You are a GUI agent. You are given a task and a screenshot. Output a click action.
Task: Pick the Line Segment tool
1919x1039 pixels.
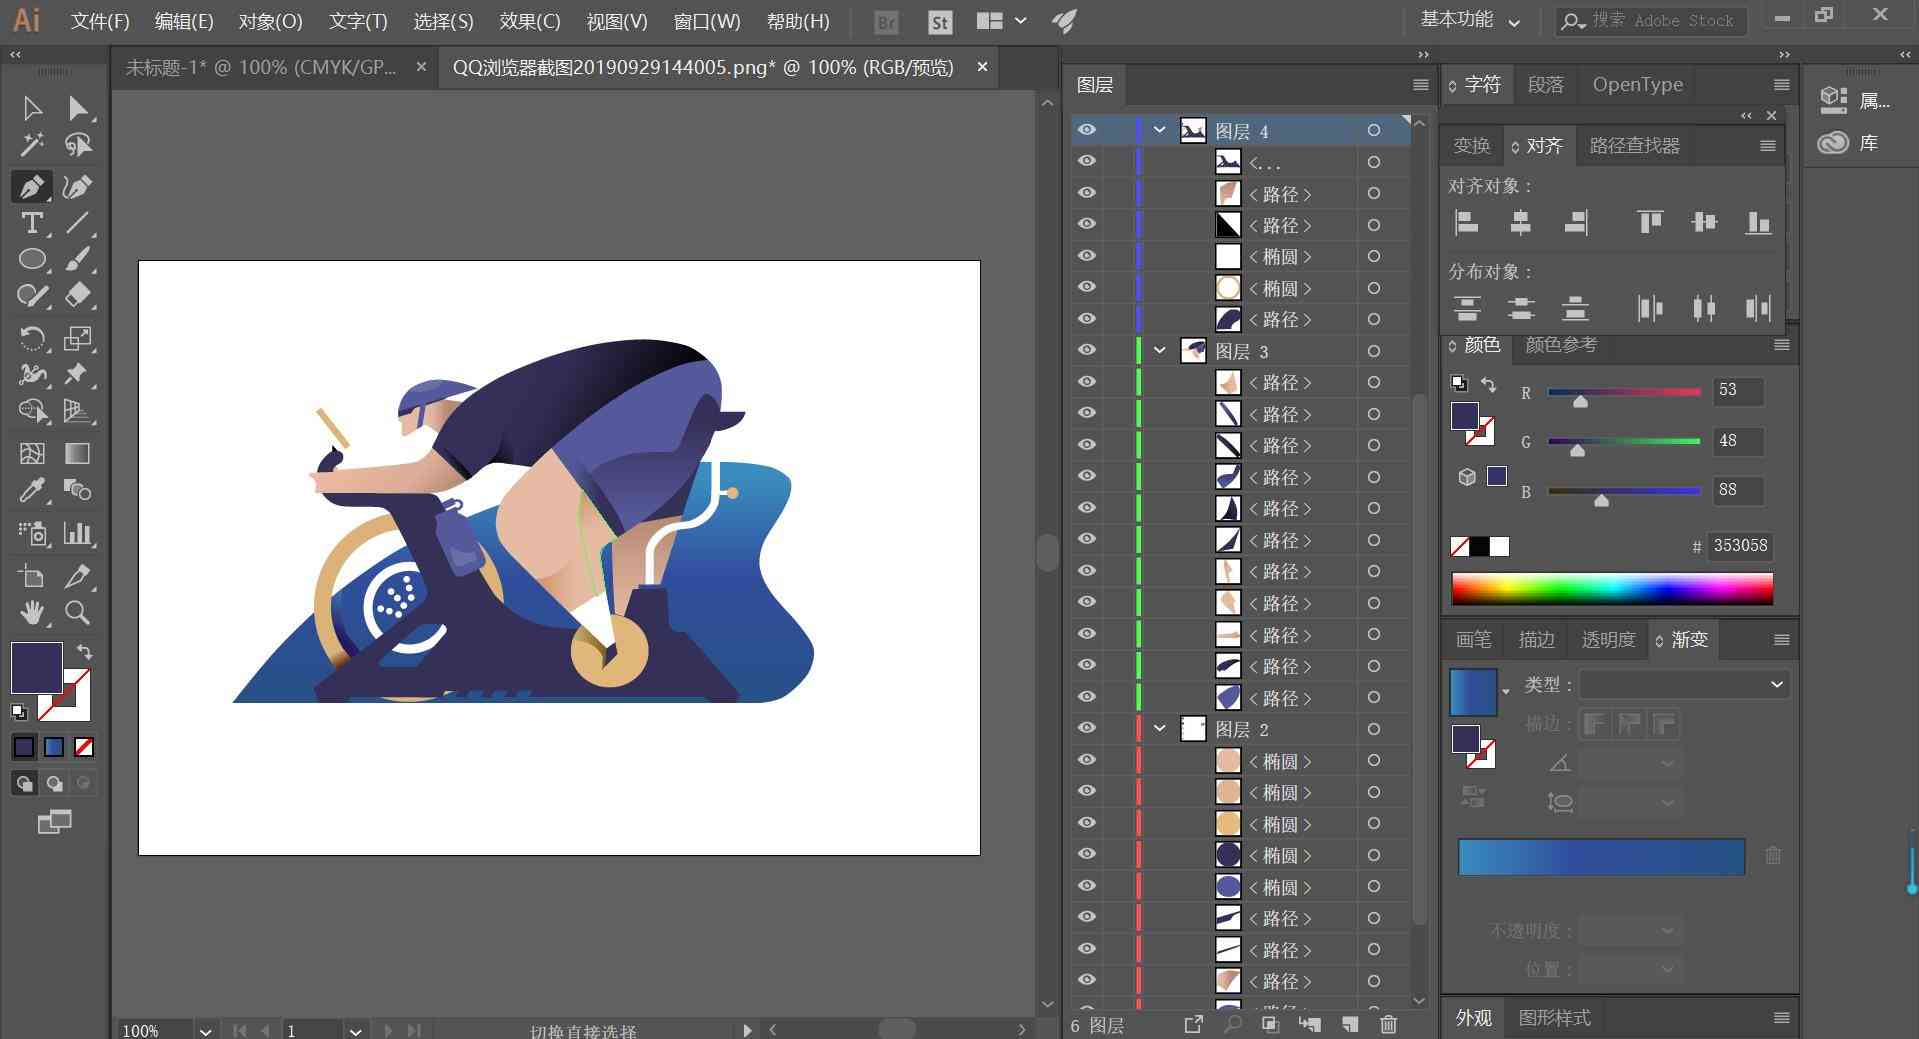77,223
